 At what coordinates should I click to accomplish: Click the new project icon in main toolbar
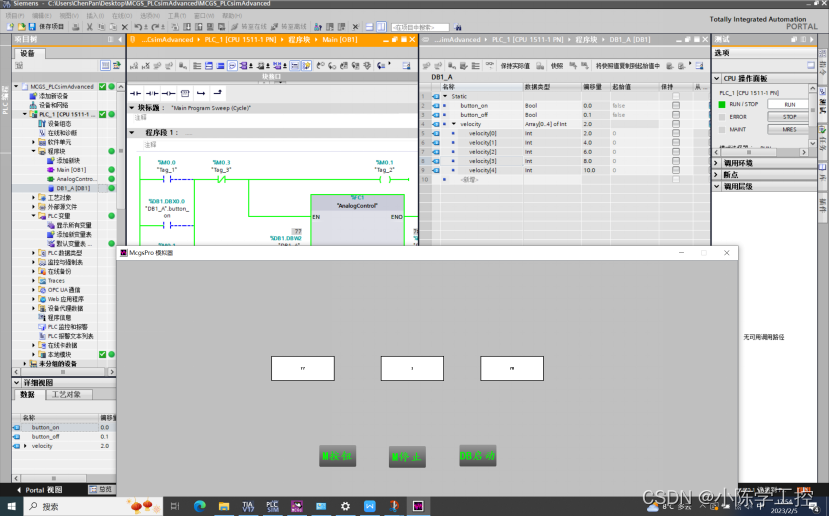tap(10, 26)
